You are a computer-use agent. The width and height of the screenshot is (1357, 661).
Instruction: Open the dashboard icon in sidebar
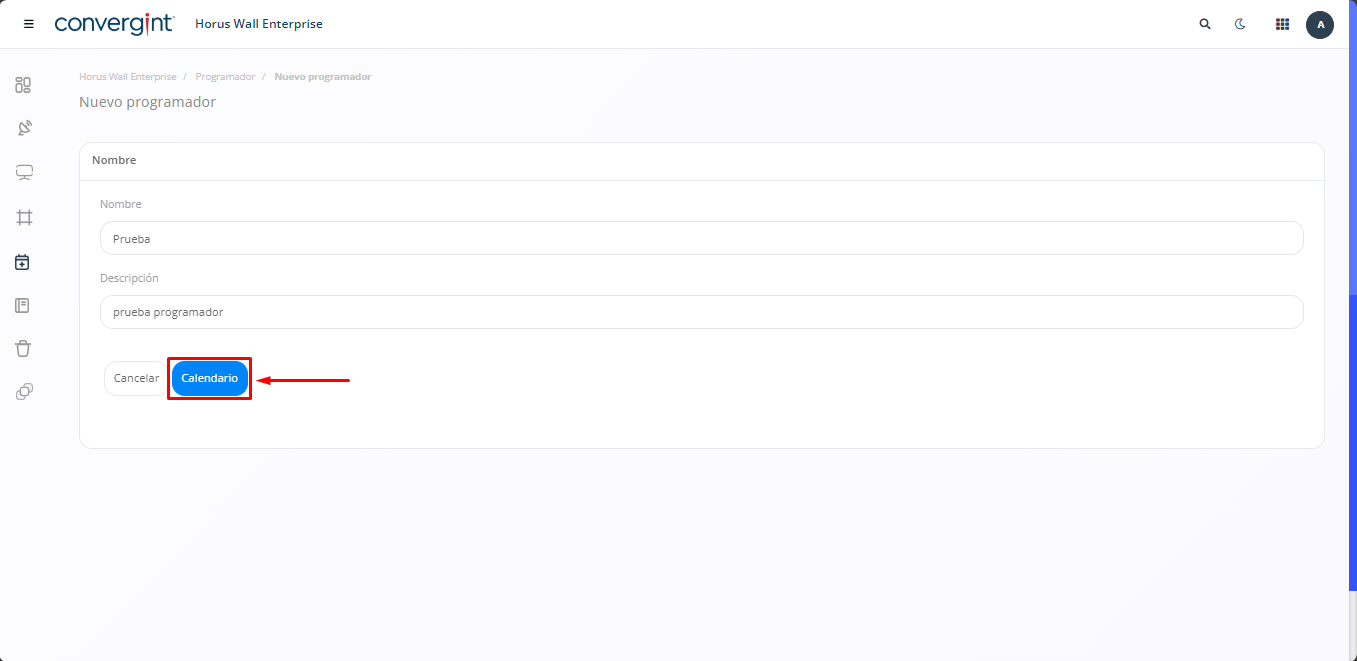[x=23, y=85]
